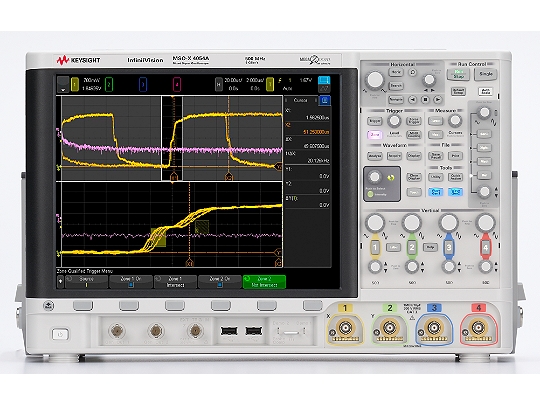Click the highlighted Zone trigger button
This screenshot has width=540, height=405.
tap(374, 135)
